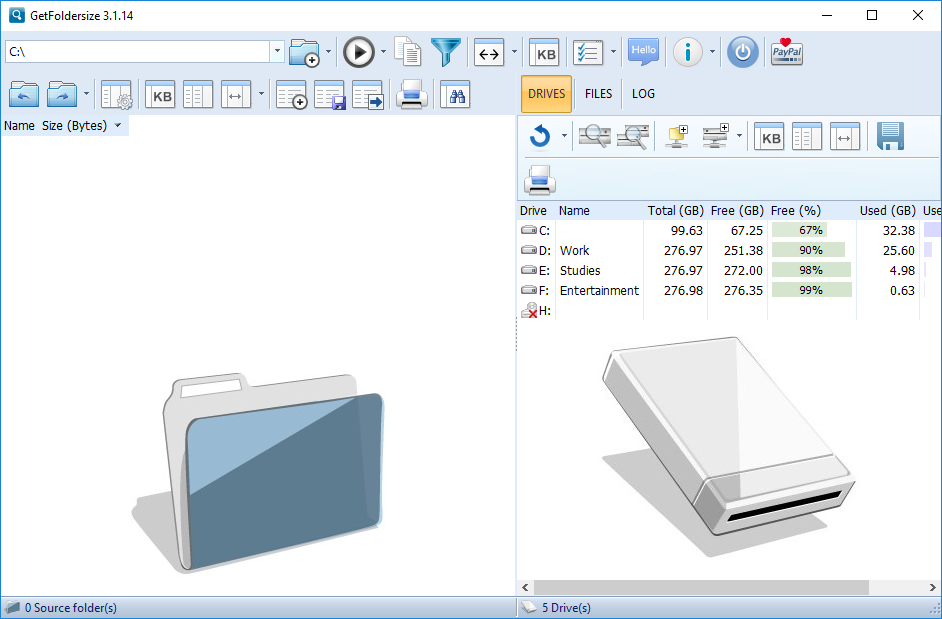The image size is (942, 619).
Task: Open the binoculars search icon
Action: 455,95
